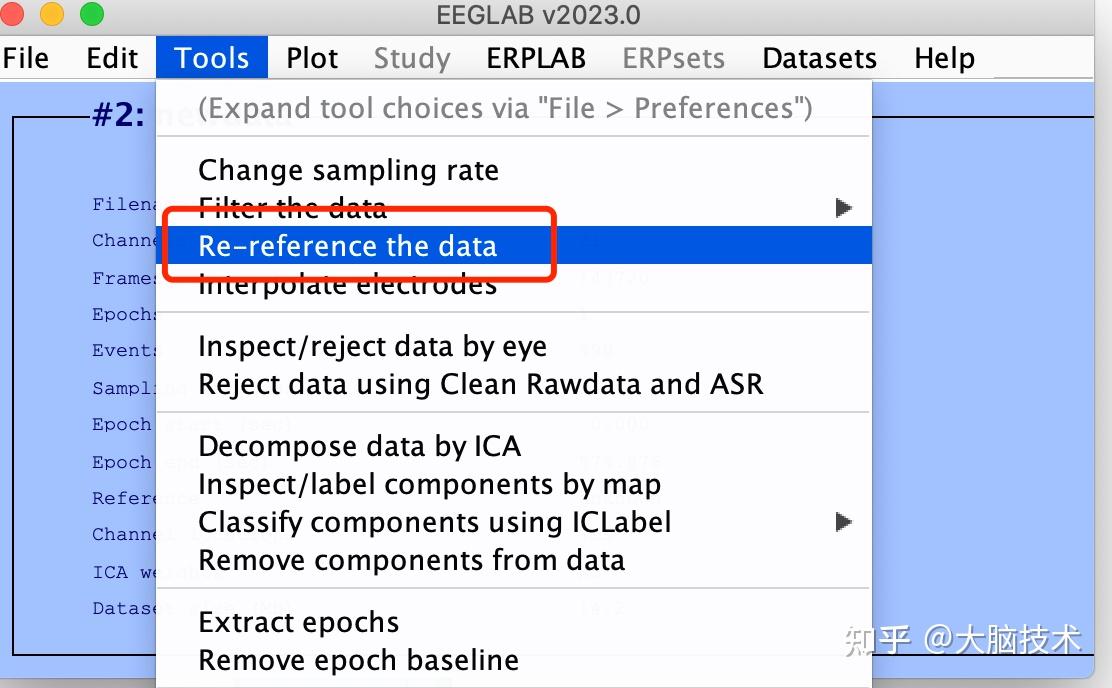Select Reject data using Clean Rawdata and ASR
1112x688 pixels.
click(x=480, y=384)
